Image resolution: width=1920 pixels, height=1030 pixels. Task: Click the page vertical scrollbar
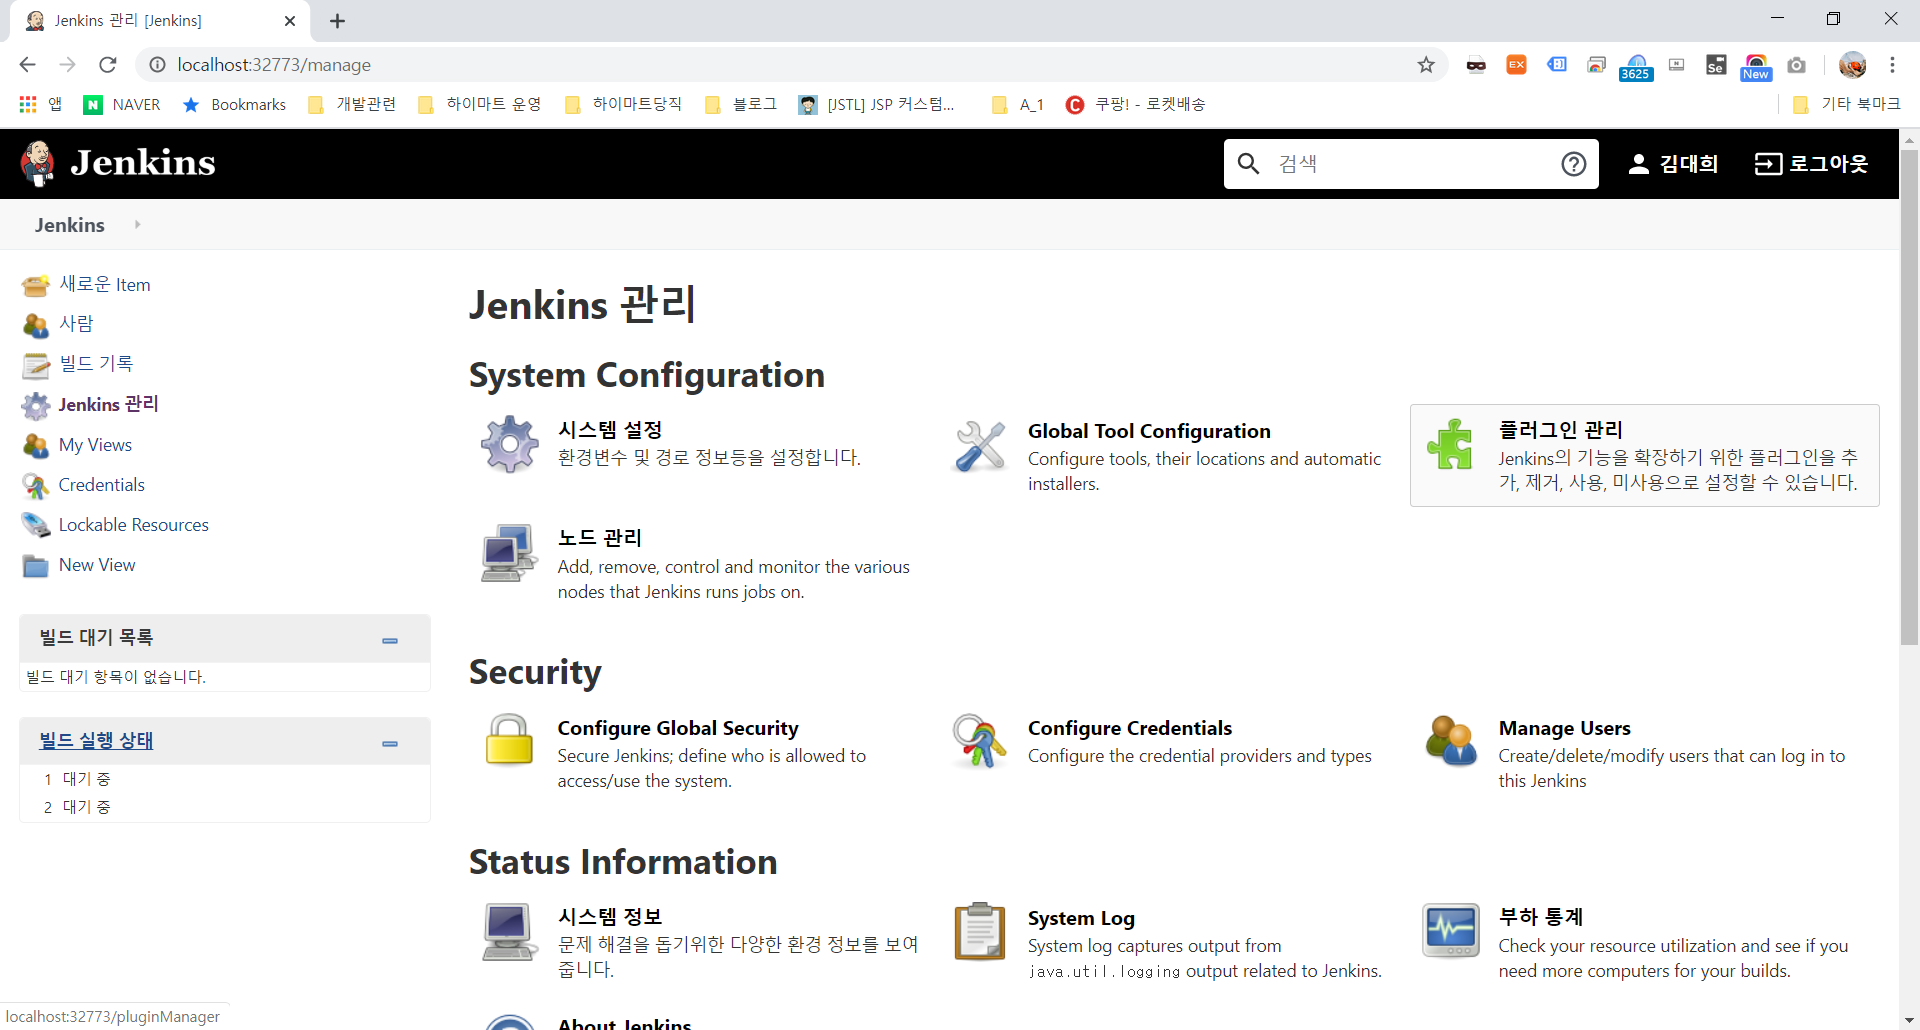pos(1909,400)
